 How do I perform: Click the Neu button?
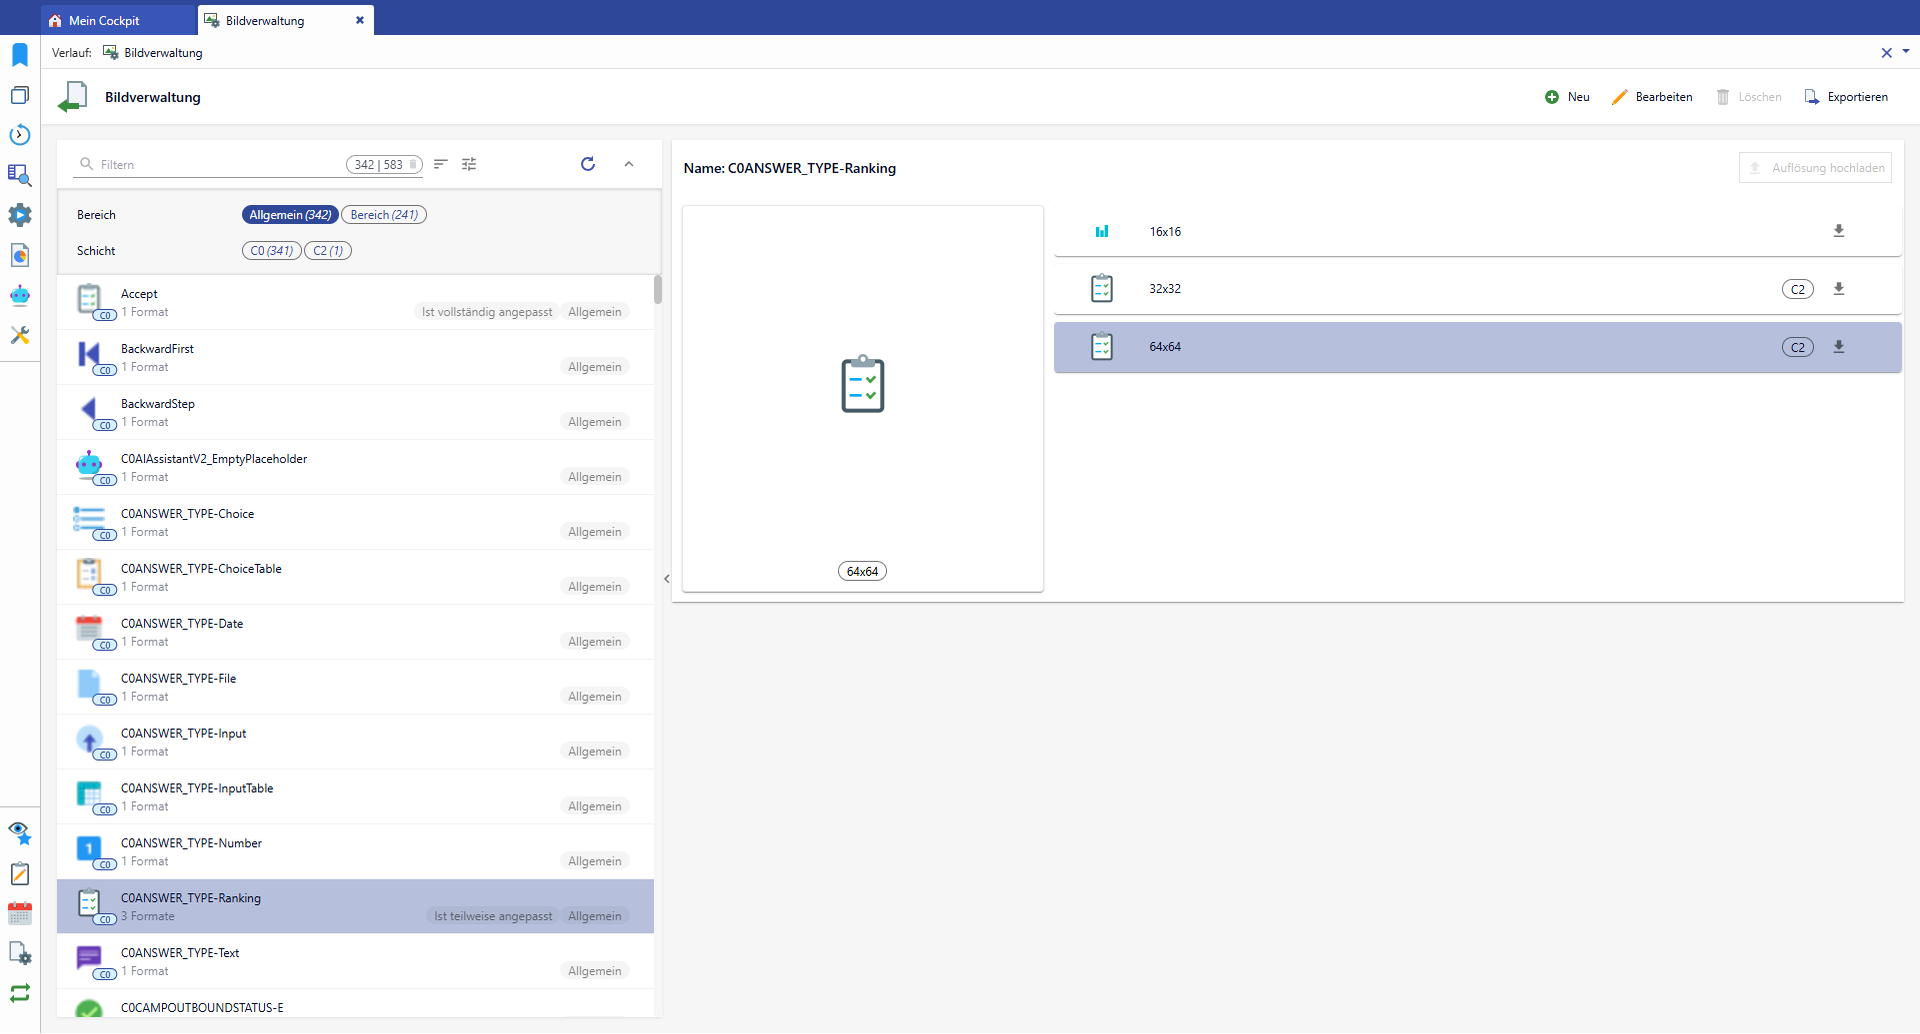(1567, 97)
